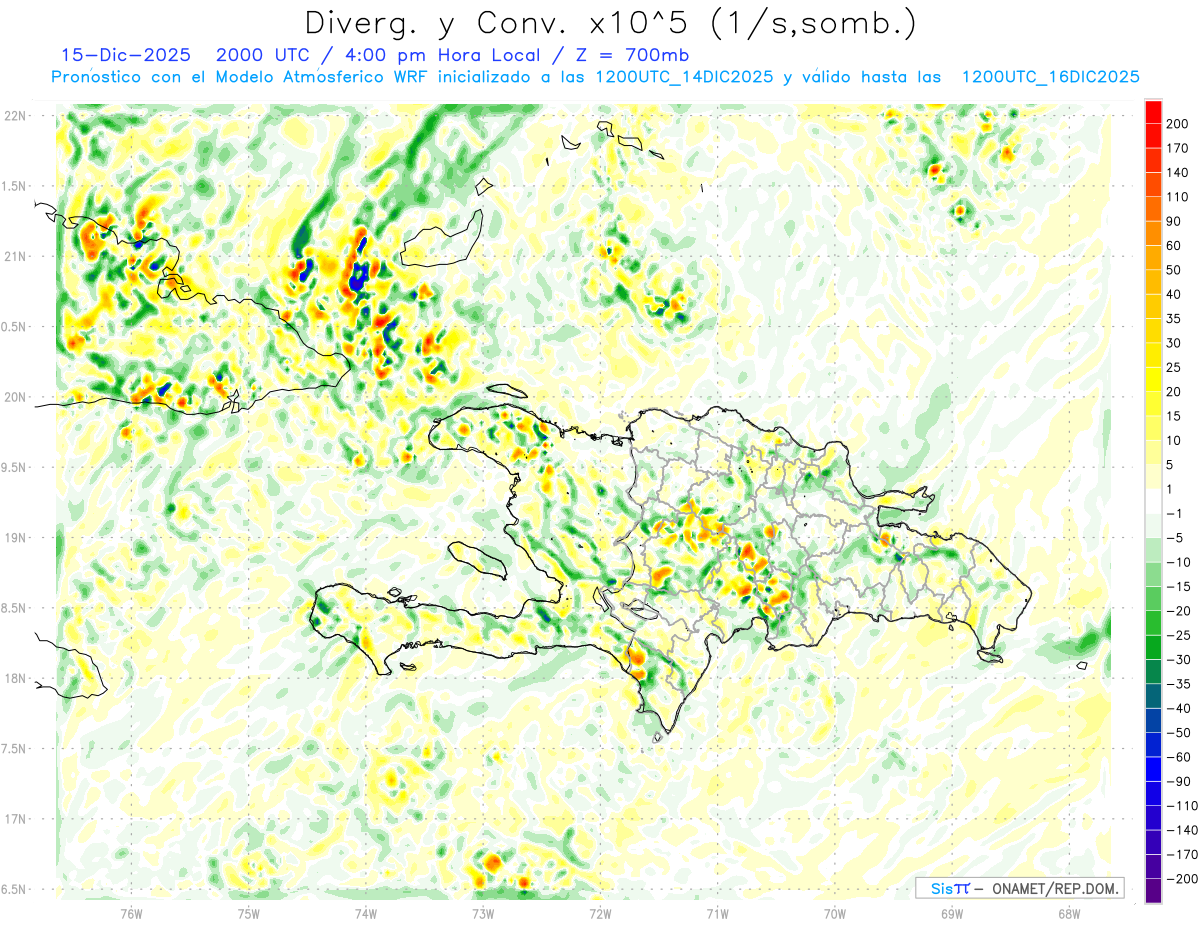Viewport: 1200px width, 927px height.
Task: Click the colorbar value "-110"
Action: 1180,805
